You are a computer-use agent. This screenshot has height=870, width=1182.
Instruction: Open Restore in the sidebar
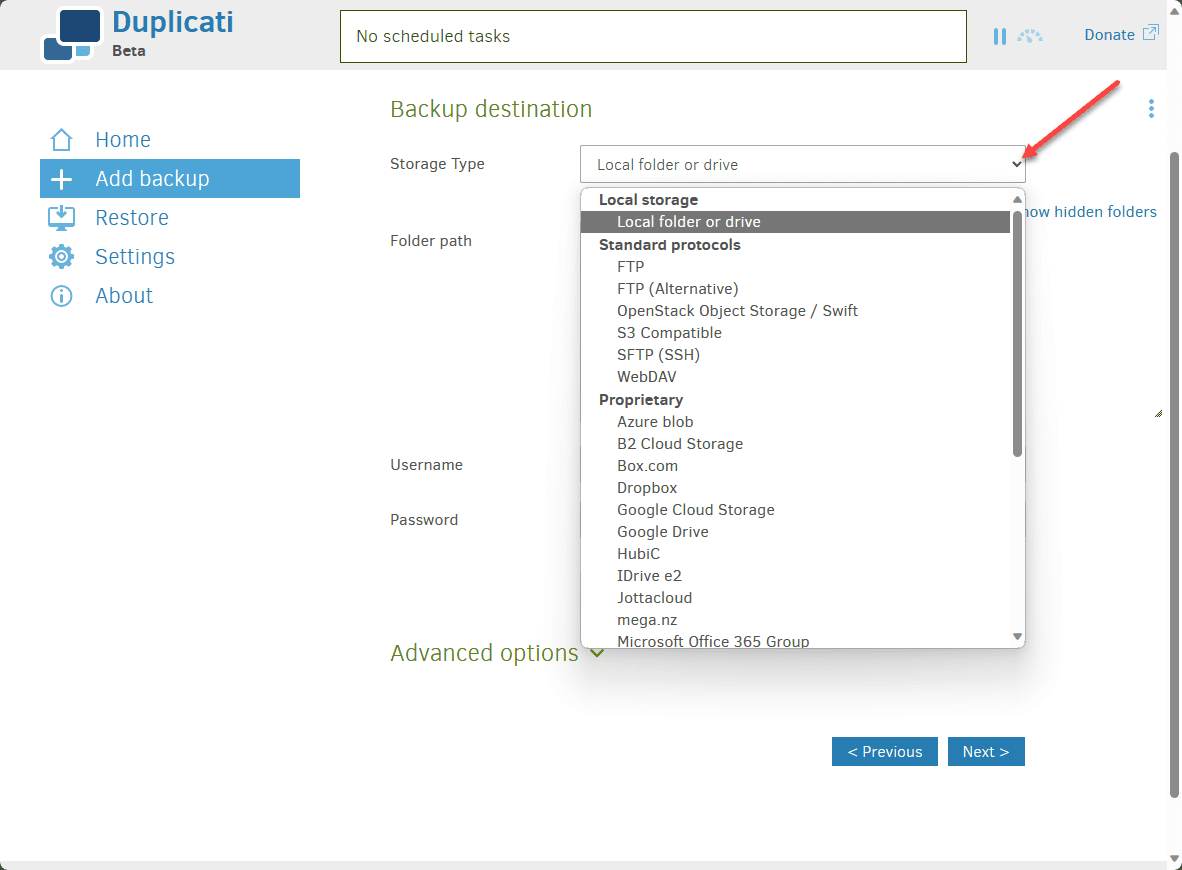132,218
